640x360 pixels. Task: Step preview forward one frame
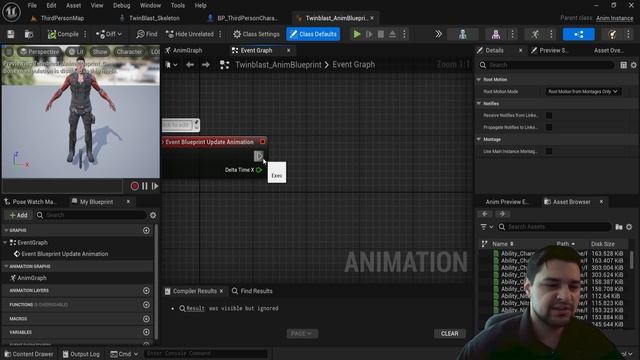pos(155,186)
